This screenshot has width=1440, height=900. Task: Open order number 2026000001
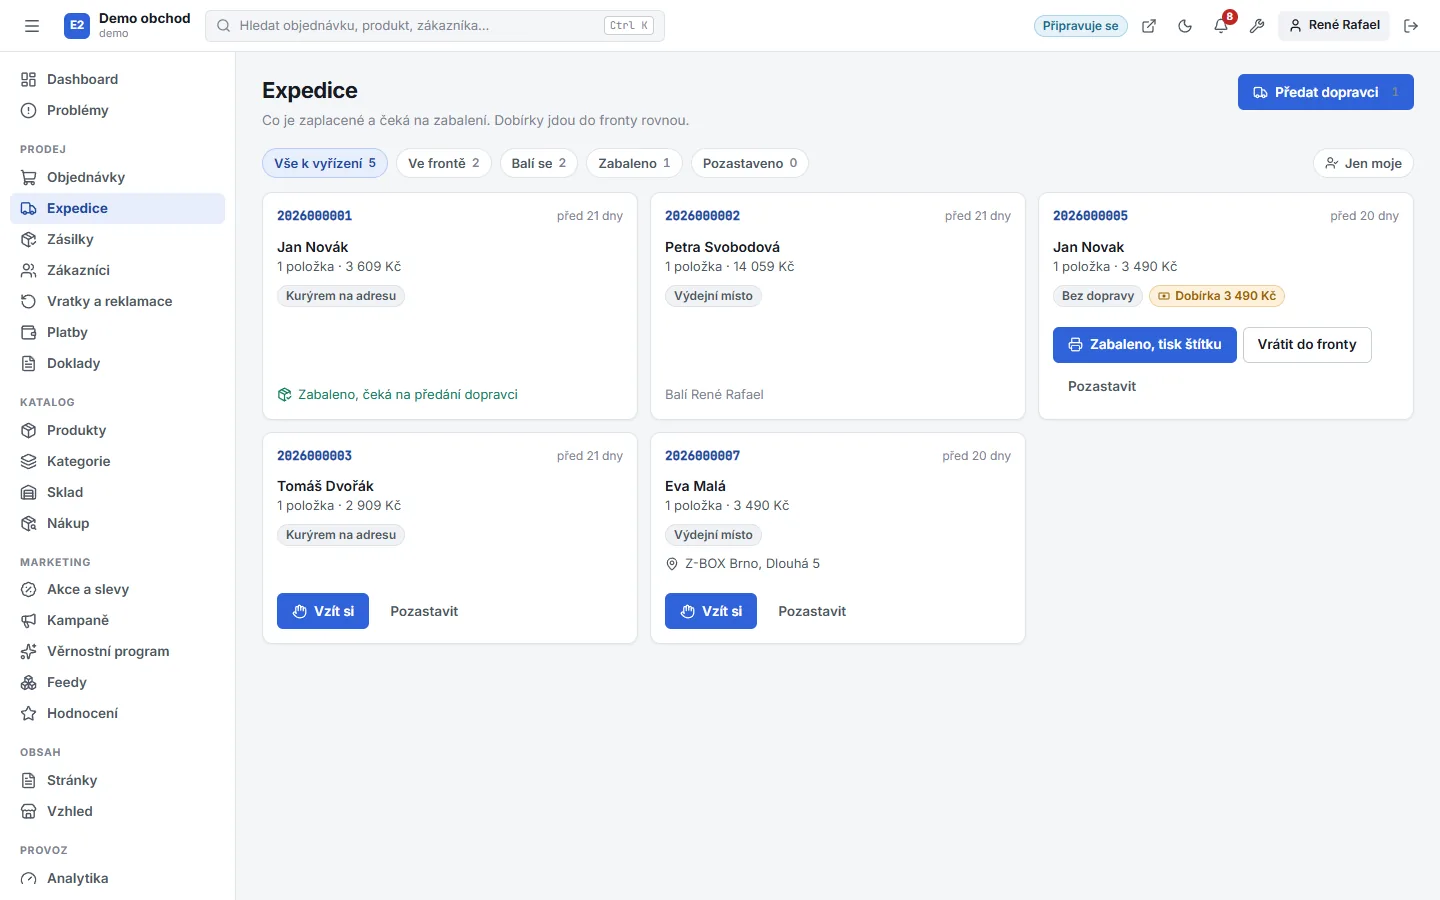pyautogui.click(x=314, y=216)
